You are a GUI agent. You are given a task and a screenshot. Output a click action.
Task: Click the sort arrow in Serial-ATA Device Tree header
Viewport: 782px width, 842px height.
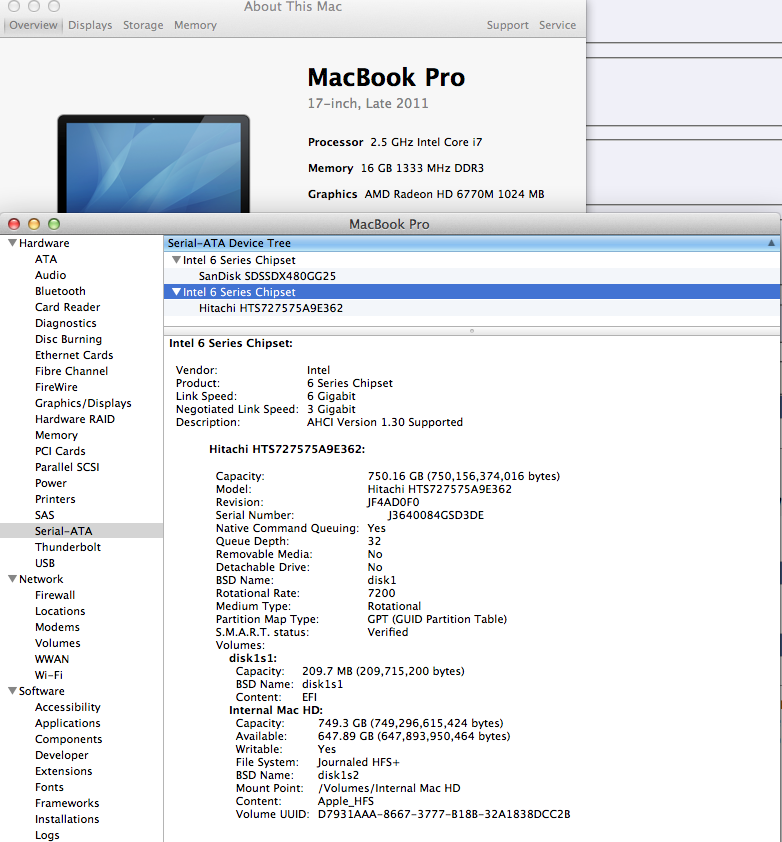coord(771,243)
